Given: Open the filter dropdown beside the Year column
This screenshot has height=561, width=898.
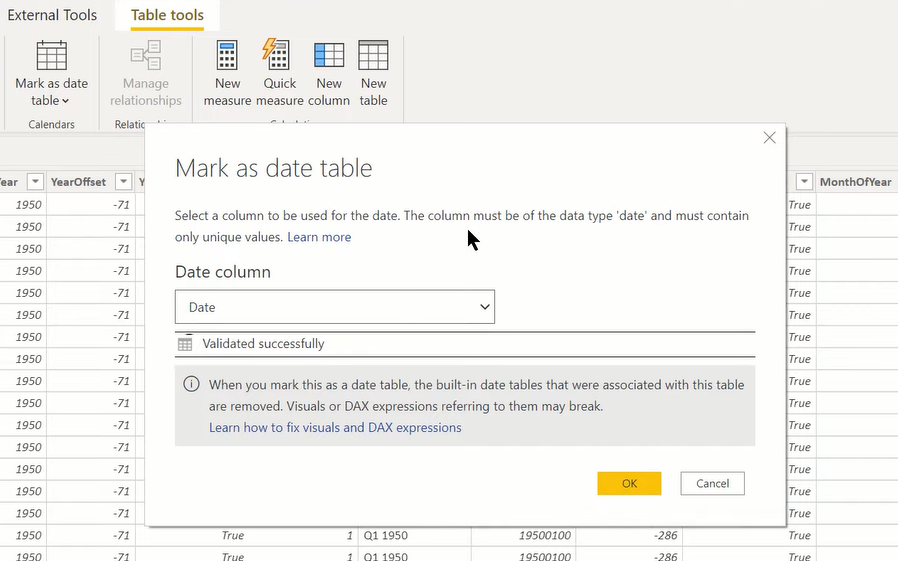Looking at the screenshot, I should pos(35,182).
